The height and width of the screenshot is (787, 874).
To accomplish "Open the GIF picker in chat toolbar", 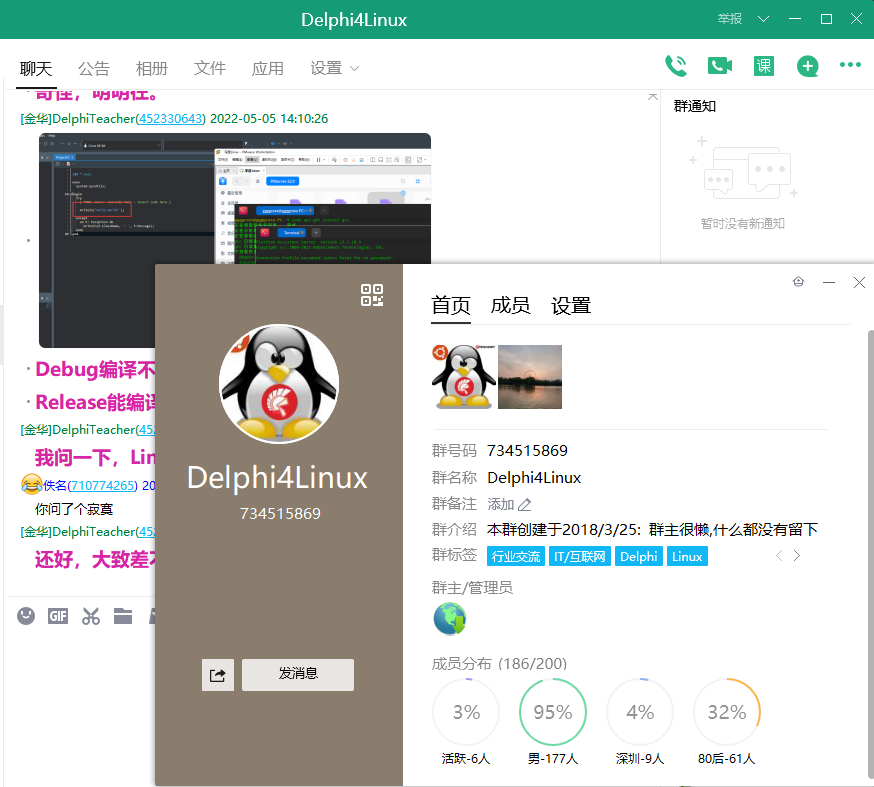I will [x=58, y=616].
